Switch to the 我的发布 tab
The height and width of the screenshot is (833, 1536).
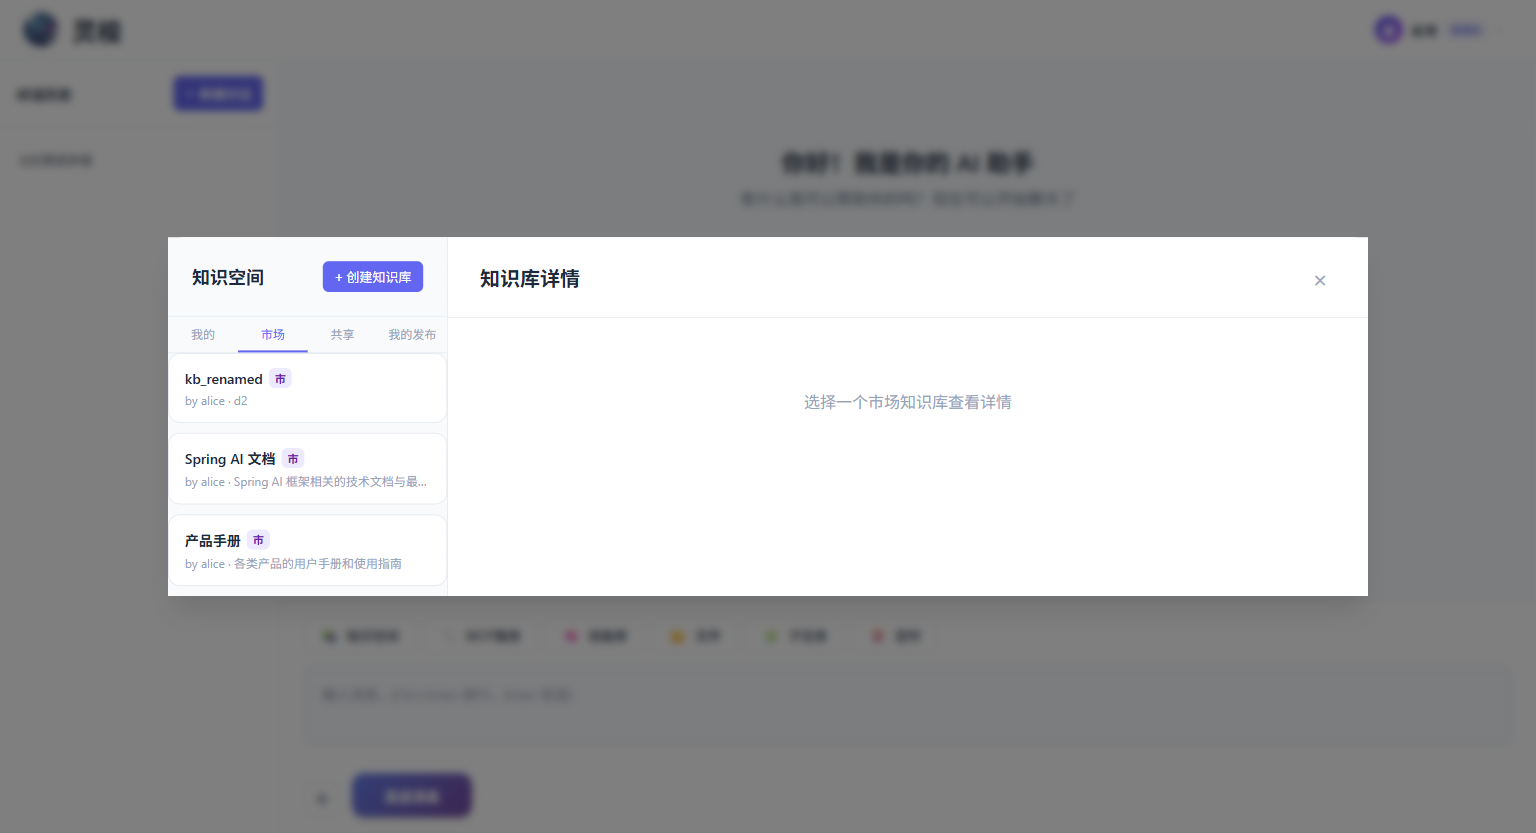point(412,334)
